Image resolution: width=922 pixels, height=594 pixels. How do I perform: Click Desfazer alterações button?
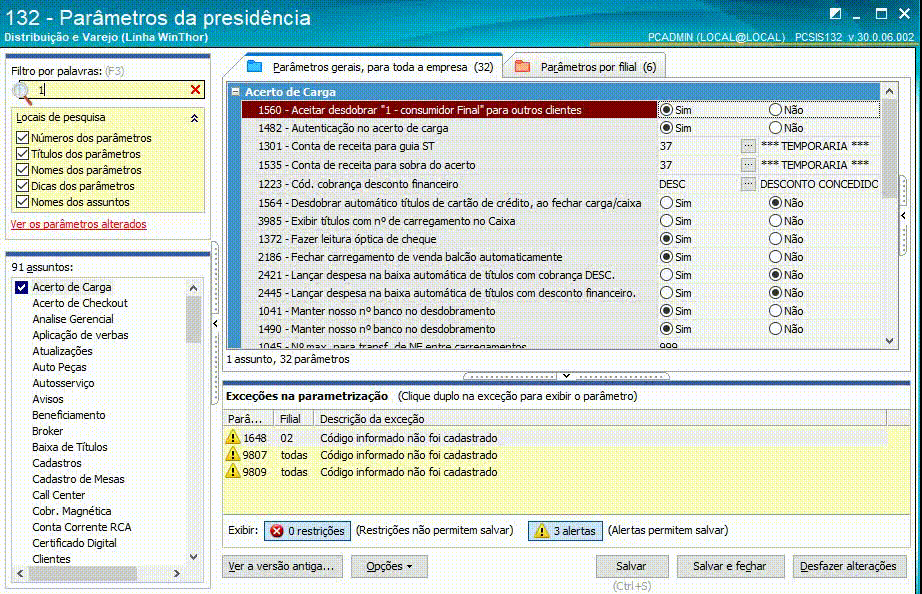[848, 566]
